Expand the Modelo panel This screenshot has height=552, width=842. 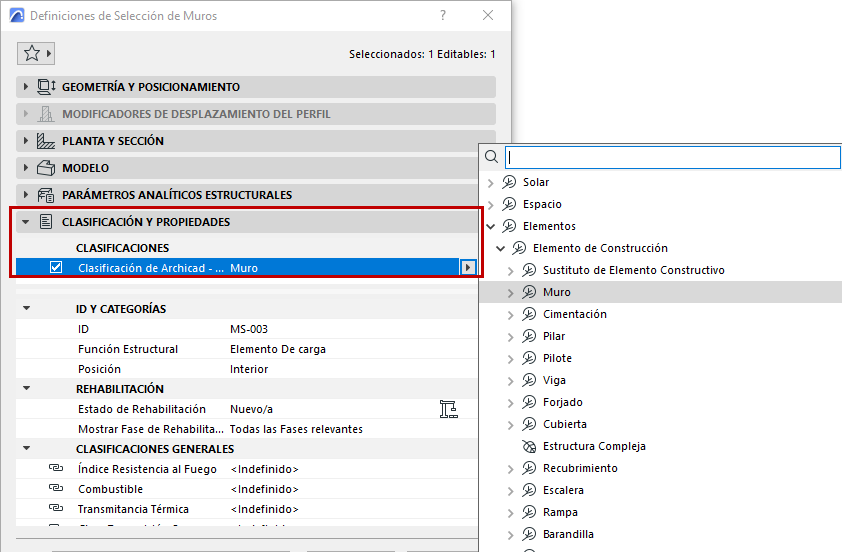click(x=25, y=168)
